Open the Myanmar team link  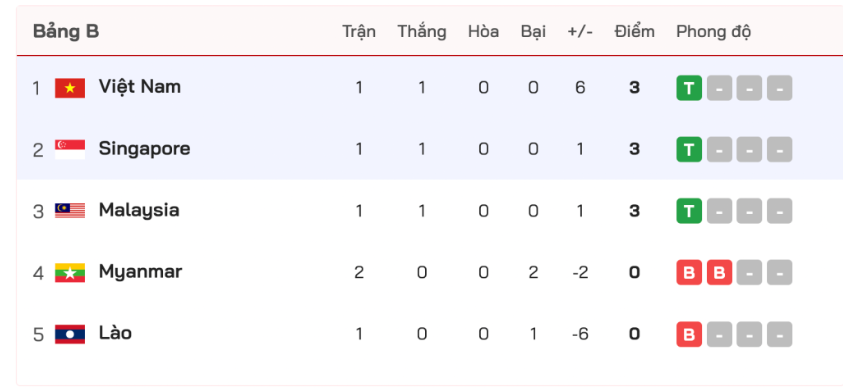pos(140,272)
